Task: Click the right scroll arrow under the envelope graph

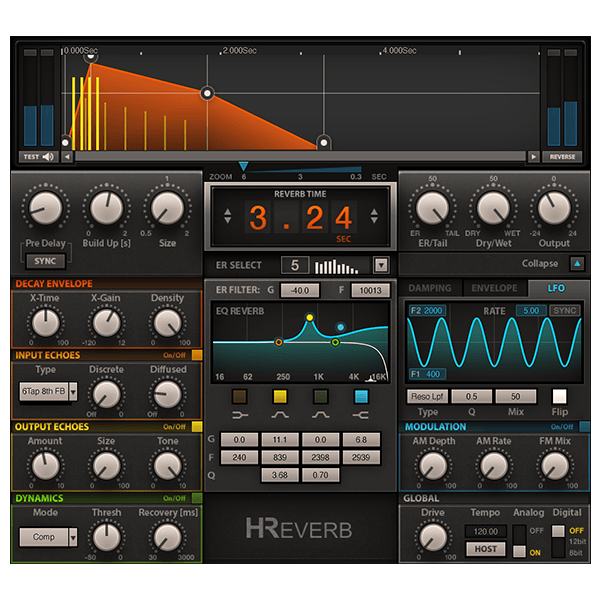Action: click(533, 157)
